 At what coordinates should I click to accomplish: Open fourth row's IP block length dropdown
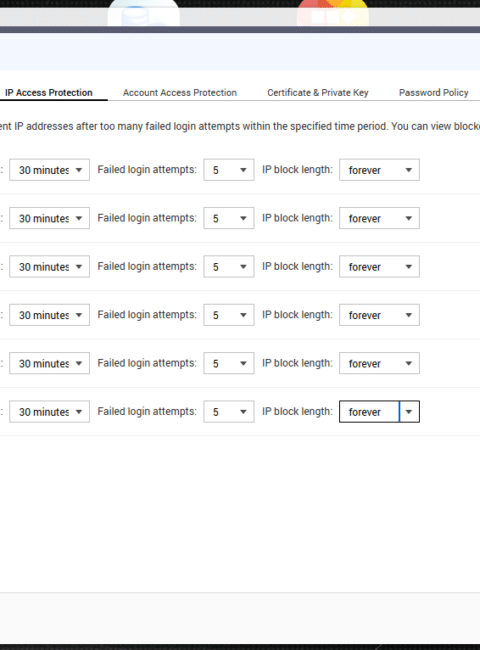coord(379,315)
